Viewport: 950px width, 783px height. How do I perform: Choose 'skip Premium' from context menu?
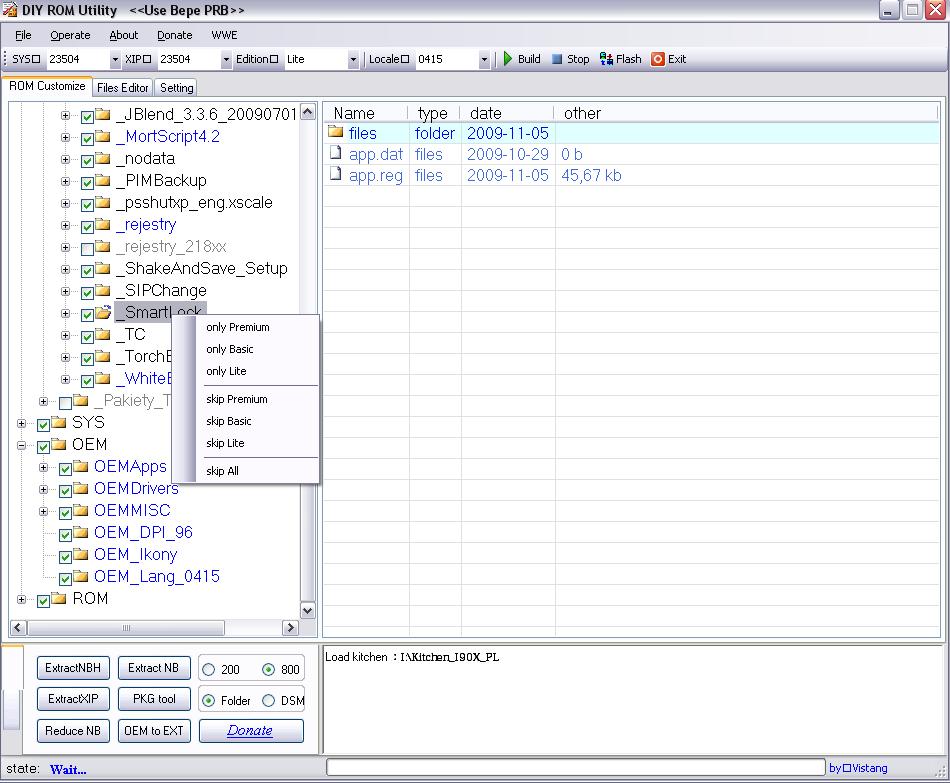(237, 399)
